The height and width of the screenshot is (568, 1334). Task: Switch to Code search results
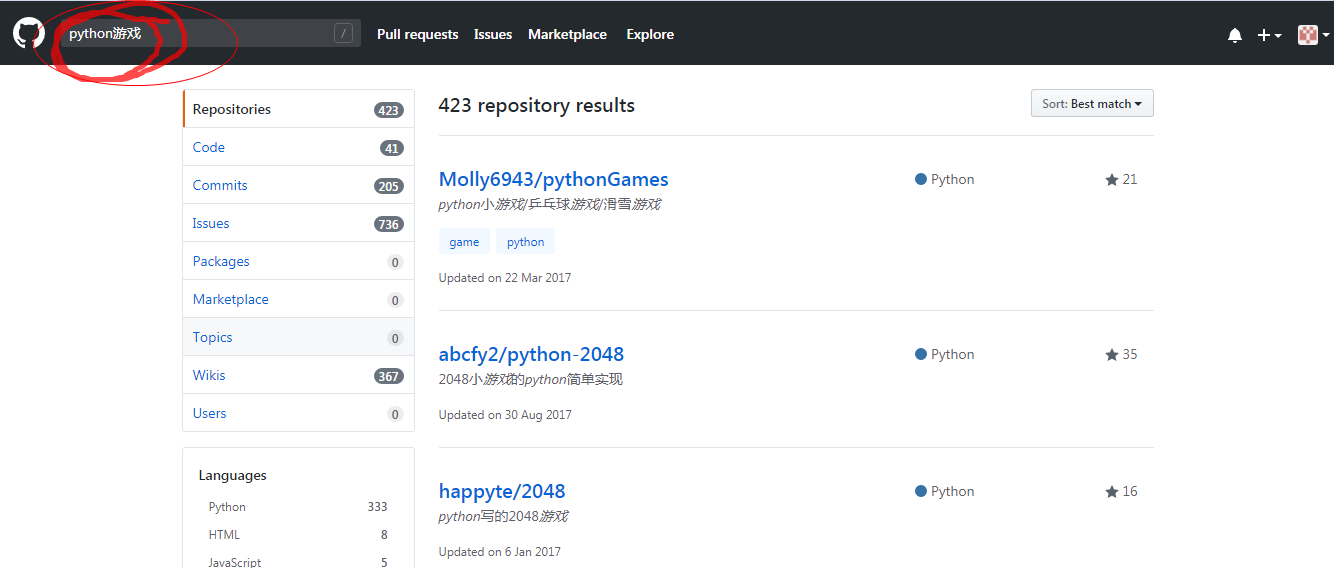click(x=298, y=147)
